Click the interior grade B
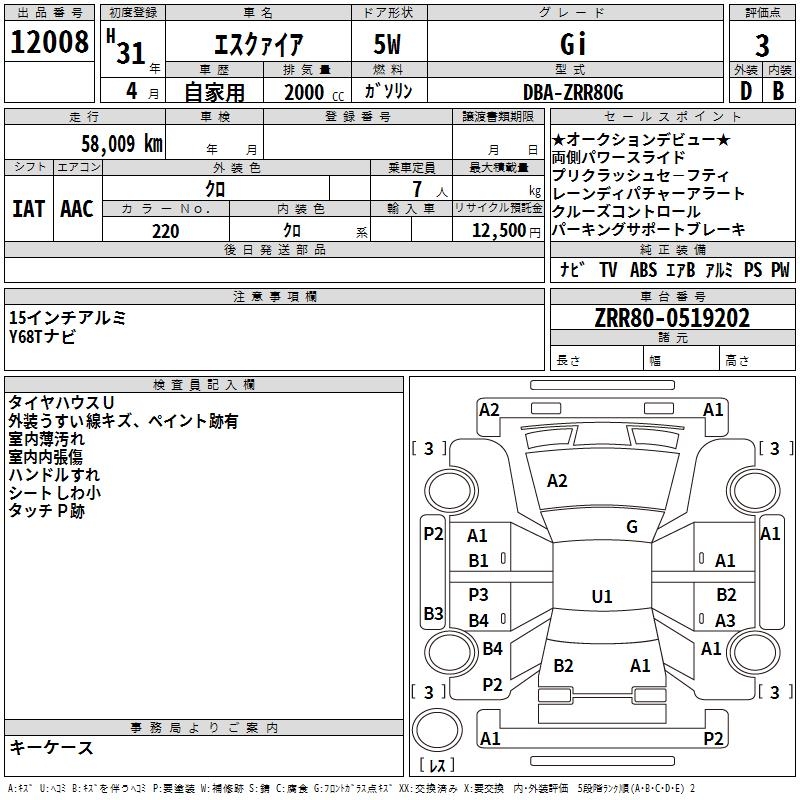 click(778, 91)
